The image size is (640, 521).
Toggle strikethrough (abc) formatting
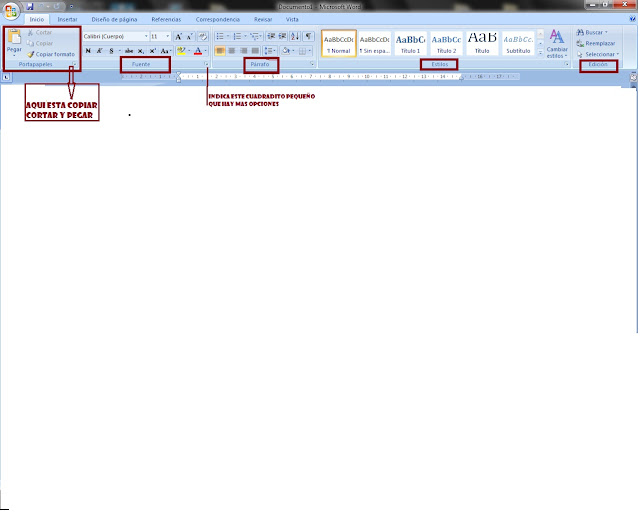point(129,51)
